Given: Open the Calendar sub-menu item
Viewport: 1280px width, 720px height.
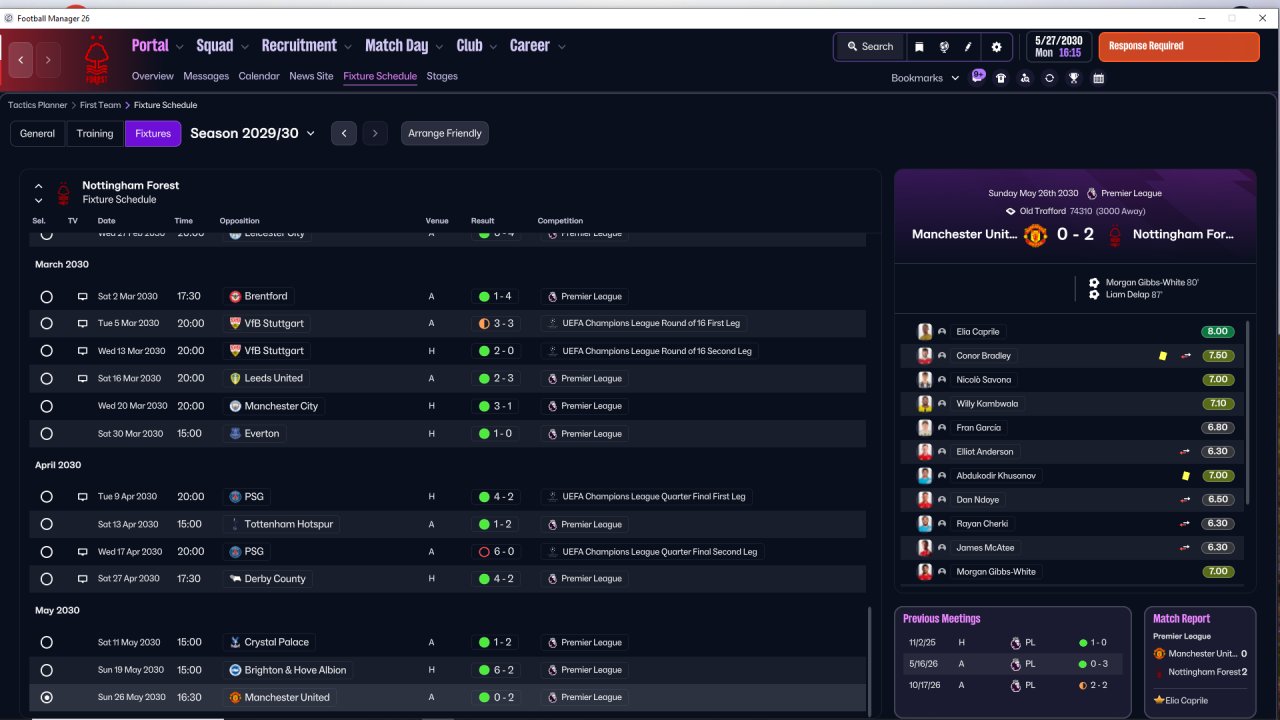Looking at the screenshot, I should [259, 76].
